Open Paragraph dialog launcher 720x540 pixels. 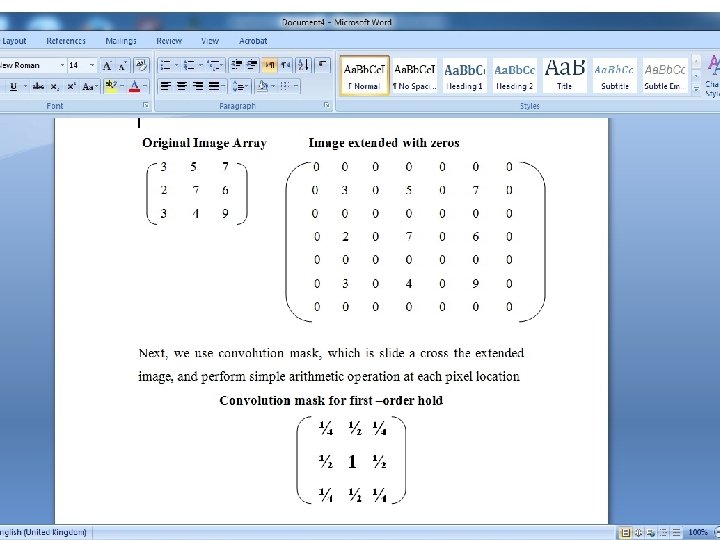point(326,106)
